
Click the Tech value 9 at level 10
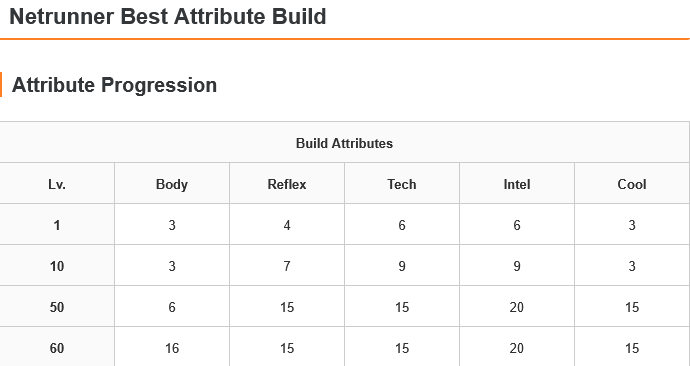[402, 266]
